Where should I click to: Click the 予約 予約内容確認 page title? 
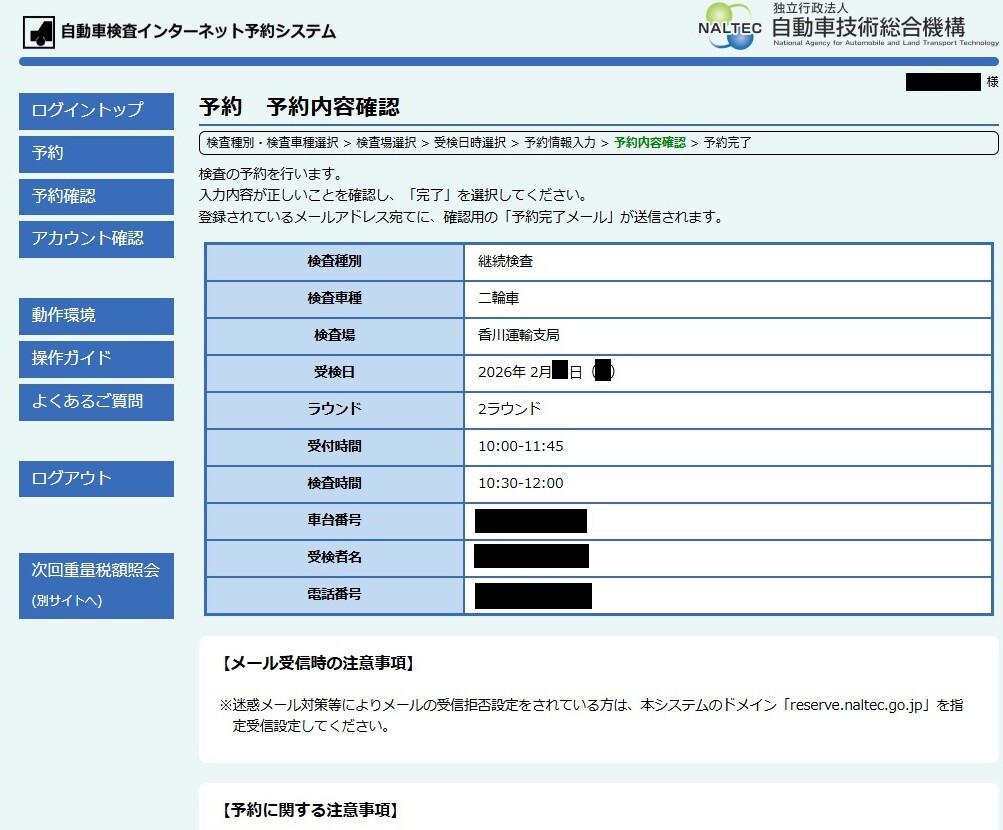click(299, 107)
